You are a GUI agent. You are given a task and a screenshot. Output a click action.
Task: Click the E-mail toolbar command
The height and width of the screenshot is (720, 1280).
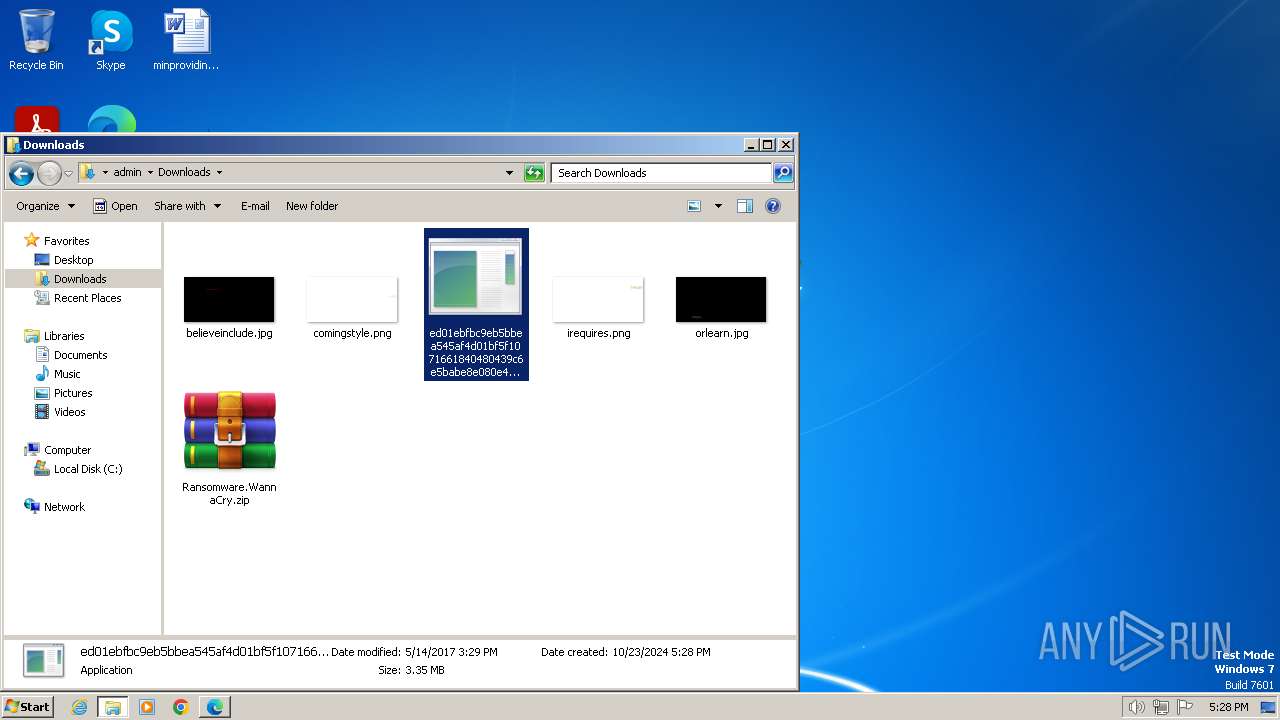coord(255,206)
